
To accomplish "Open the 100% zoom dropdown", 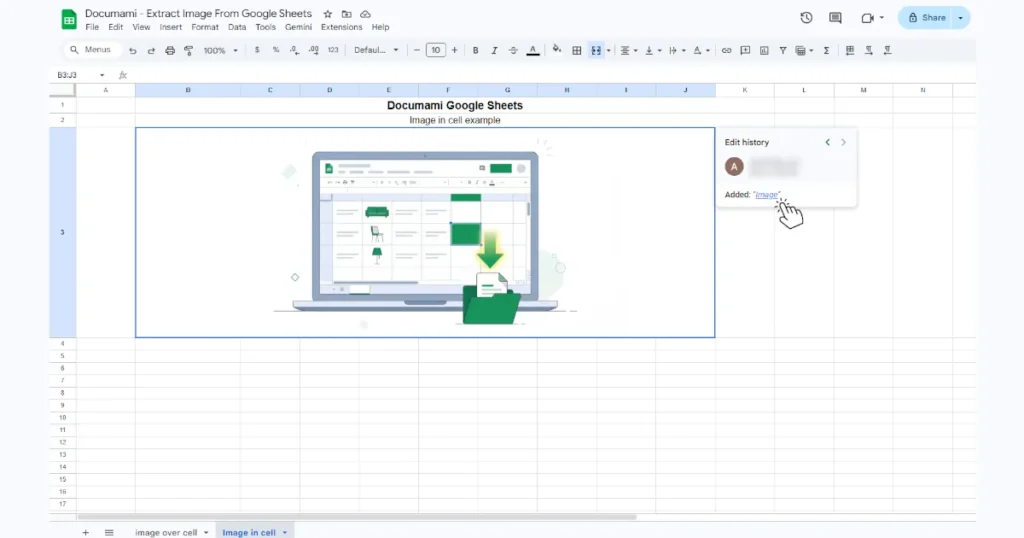I will pyautogui.click(x=220, y=50).
